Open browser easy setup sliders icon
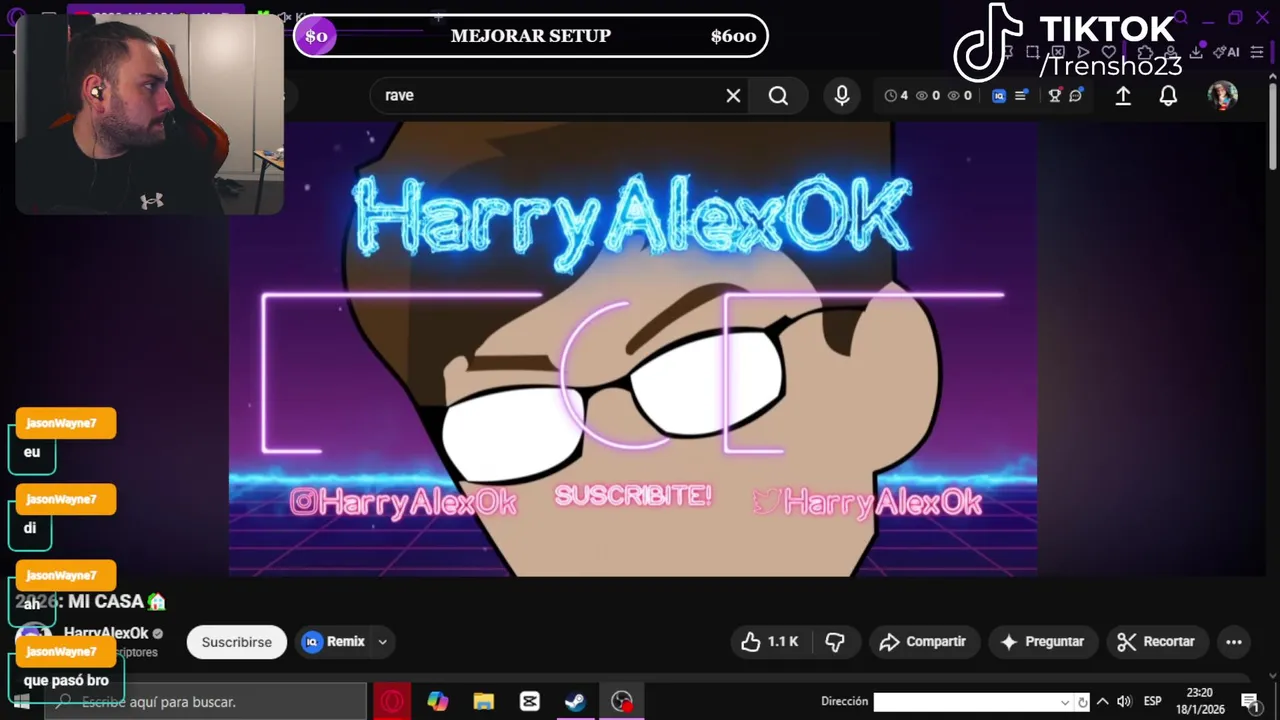The height and width of the screenshot is (720, 1280). coord(1257,52)
